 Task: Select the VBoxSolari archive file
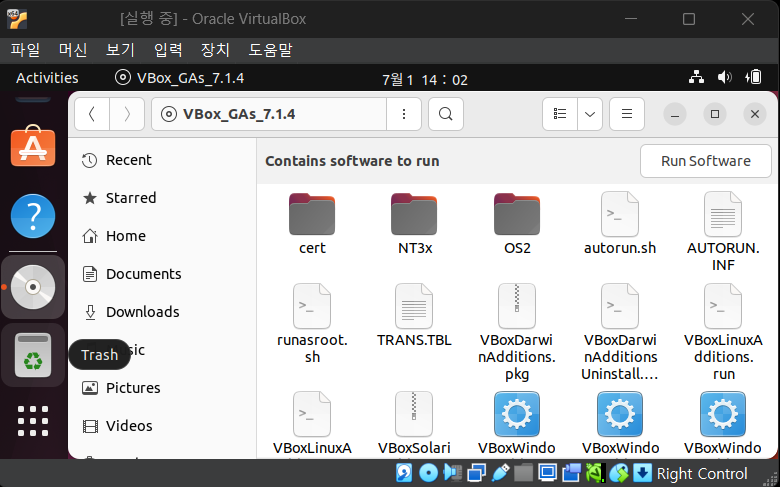click(x=414, y=424)
